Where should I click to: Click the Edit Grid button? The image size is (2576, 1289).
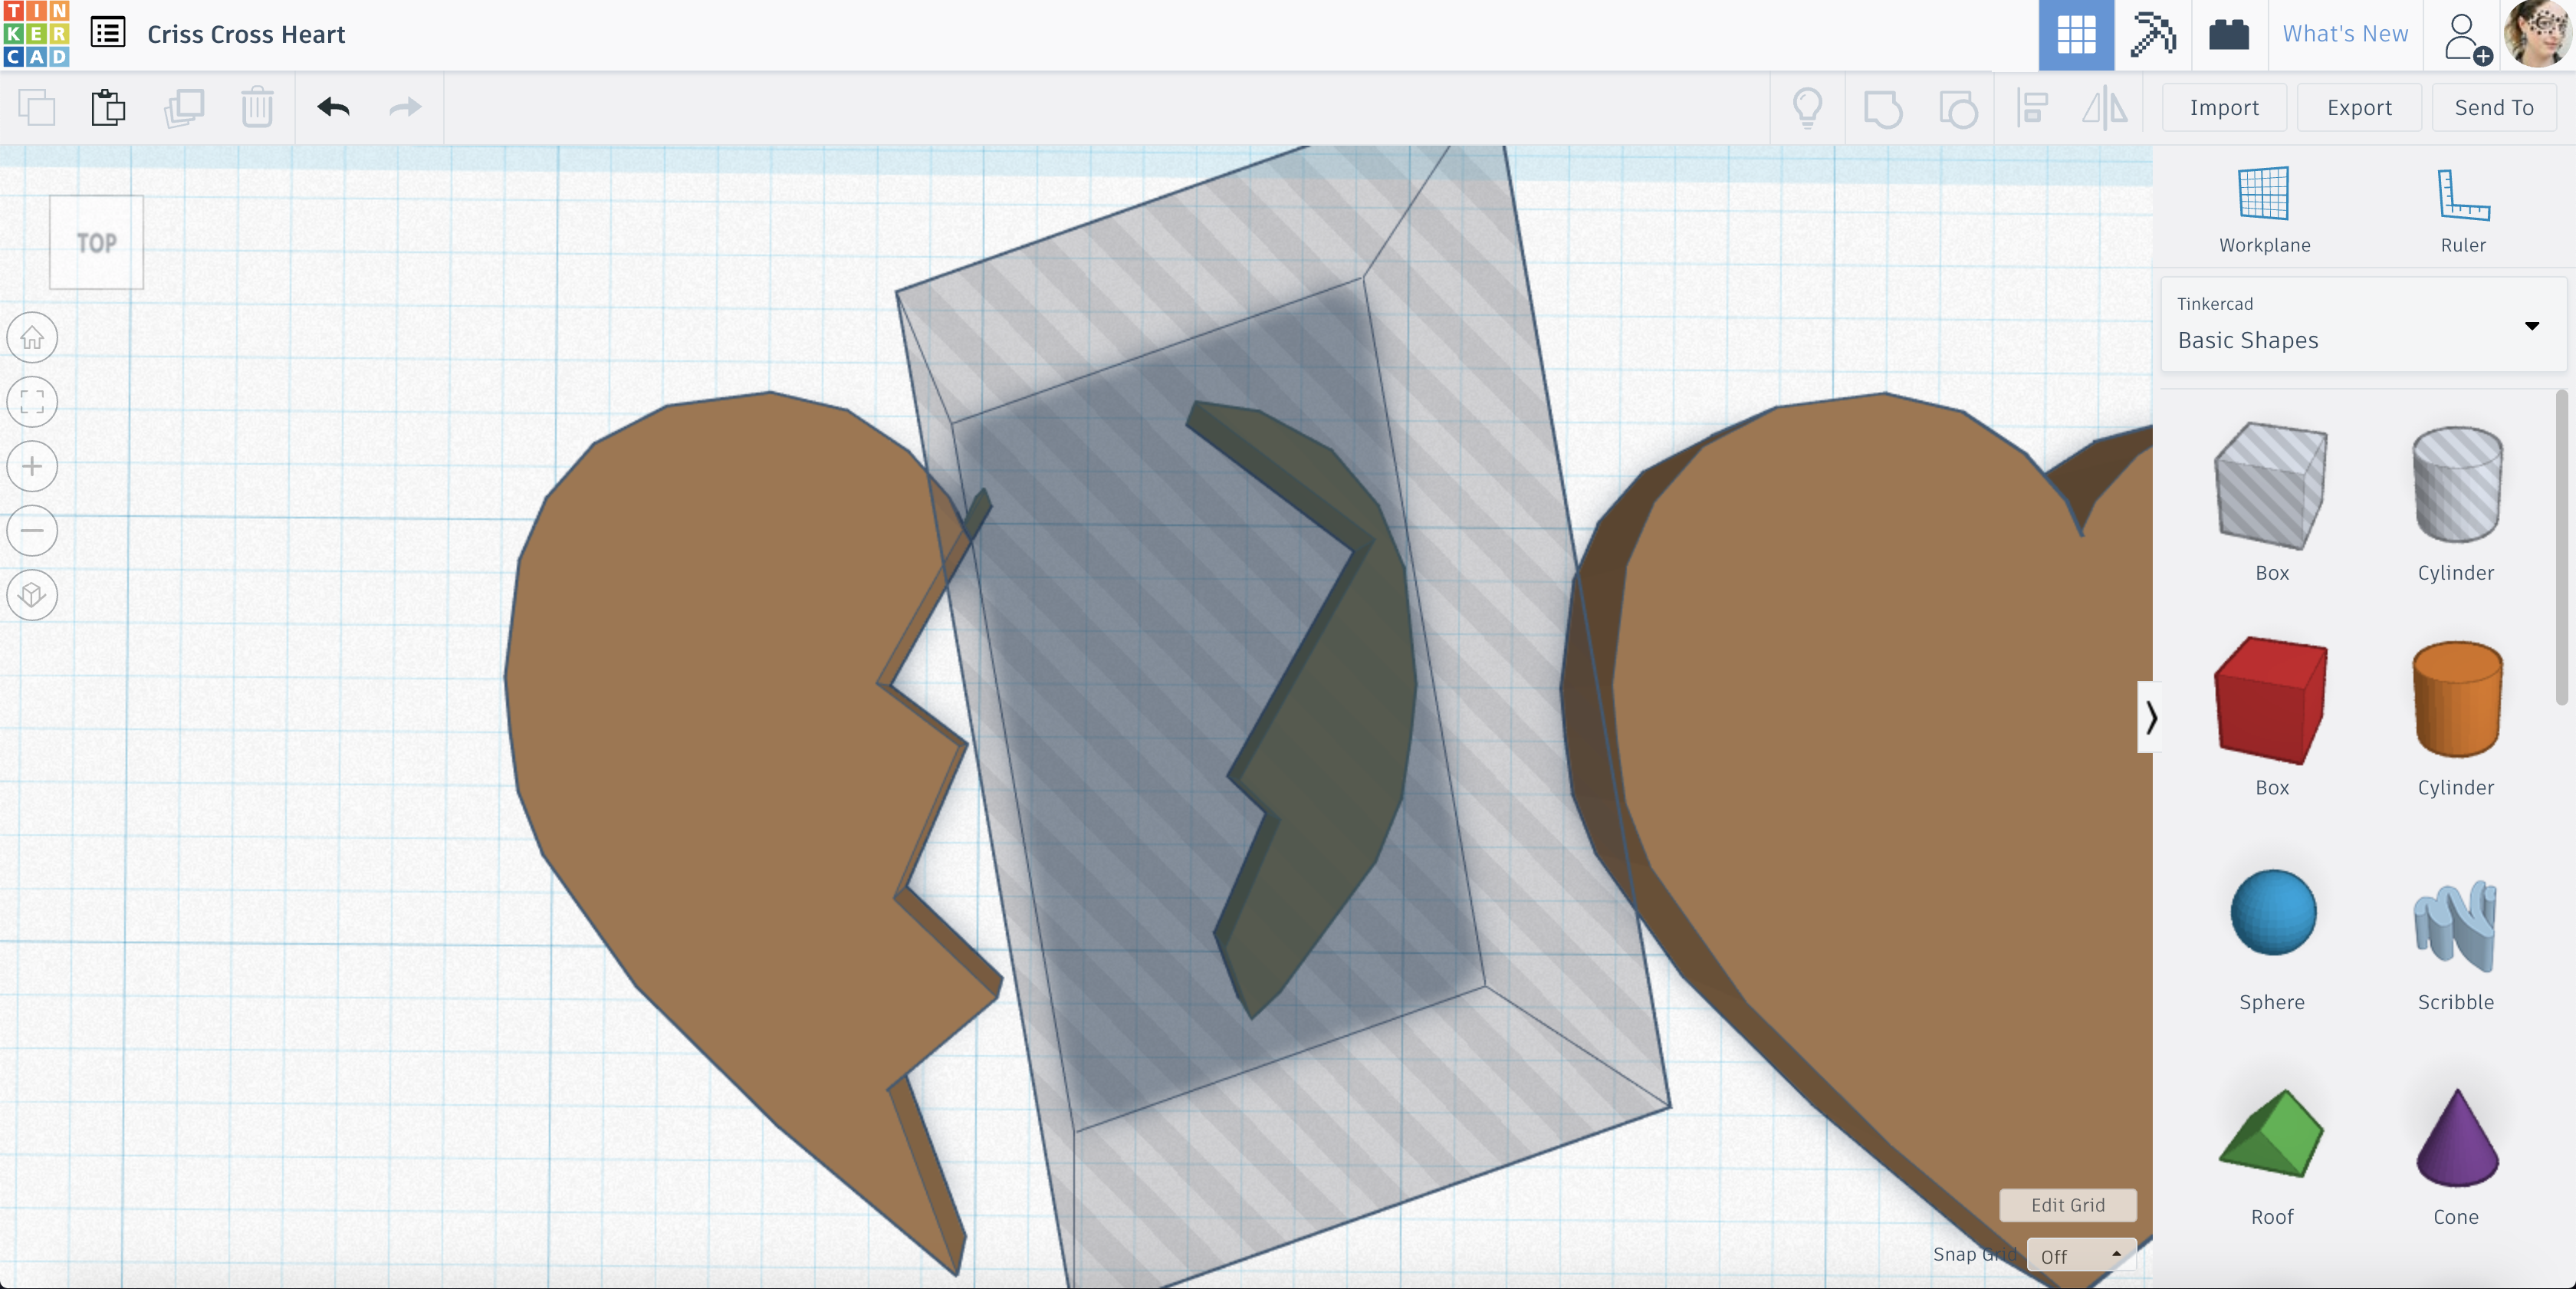point(2067,1205)
